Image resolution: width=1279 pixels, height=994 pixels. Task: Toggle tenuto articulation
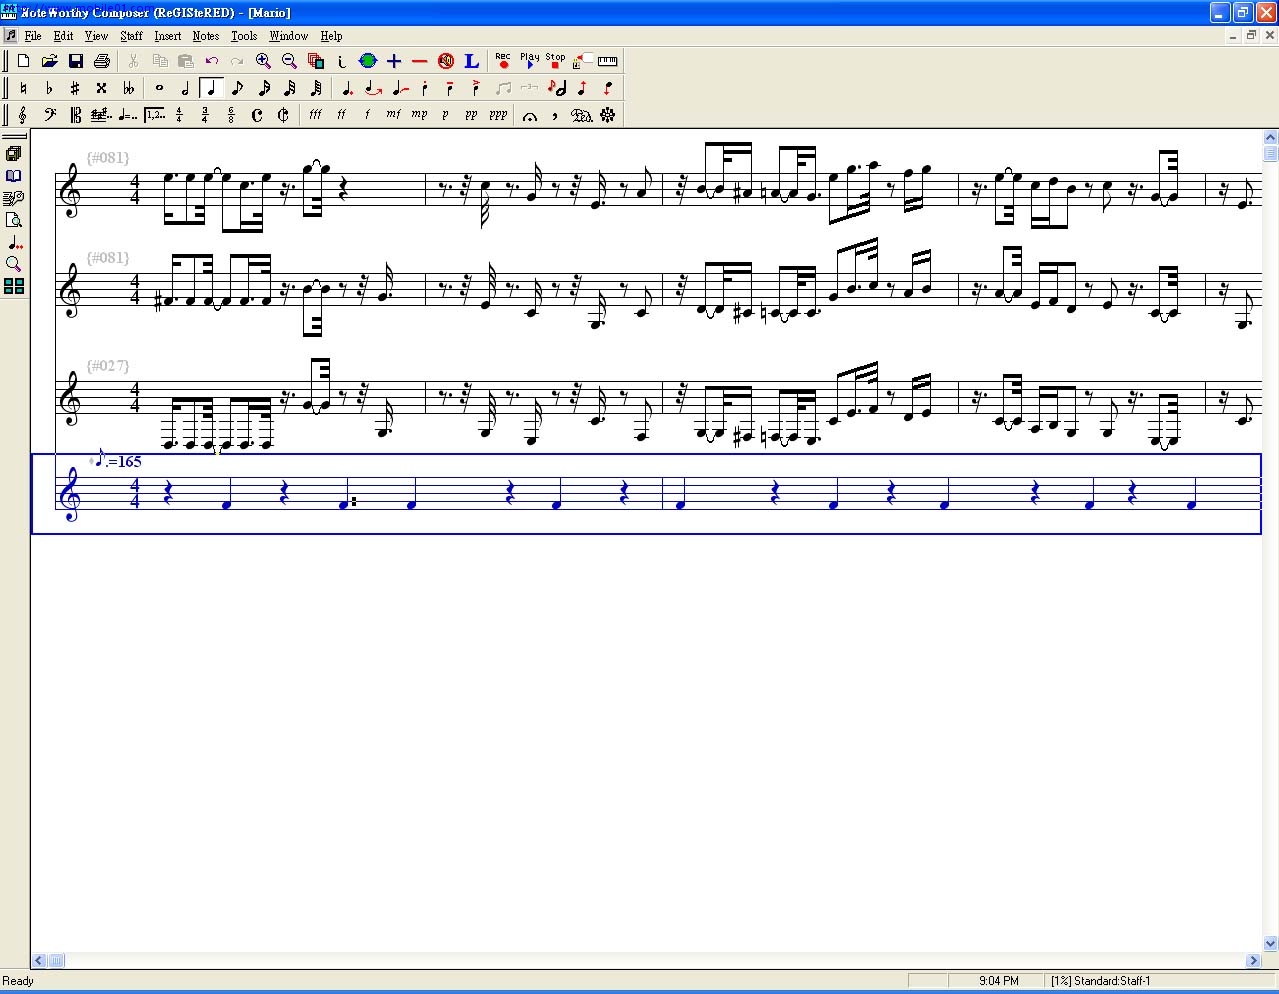(x=450, y=88)
